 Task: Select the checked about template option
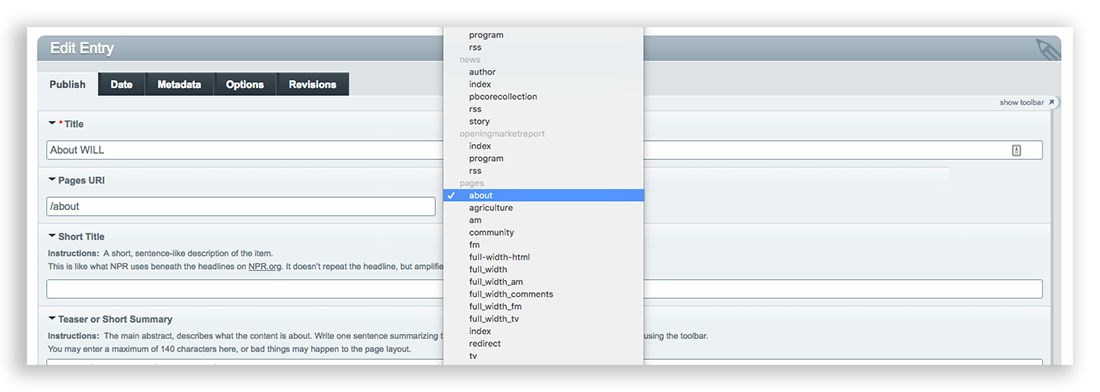pyautogui.click(x=544, y=196)
